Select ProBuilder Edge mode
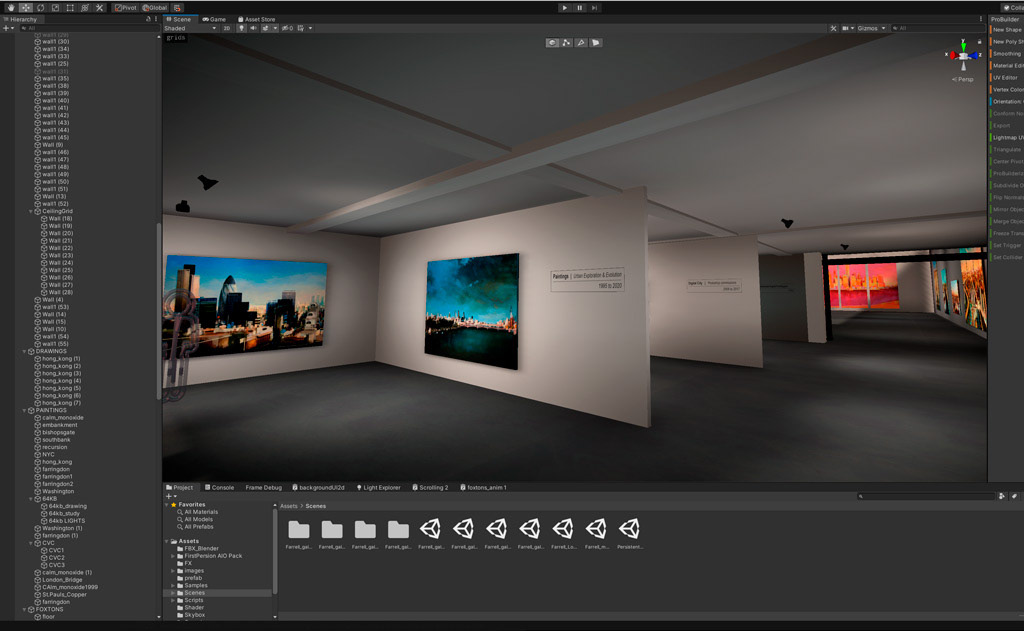The height and width of the screenshot is (631, 1024). 581,42
